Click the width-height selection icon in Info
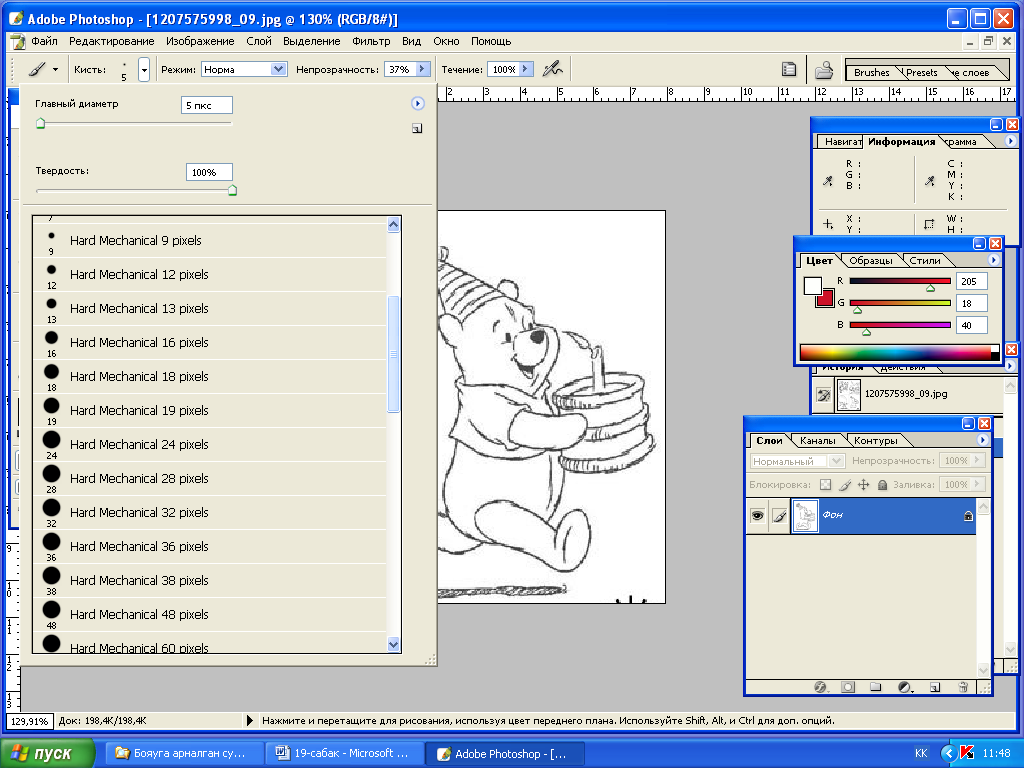This screenshot has width=1024, height=768. pyautogui.click(x=929, y=224)
